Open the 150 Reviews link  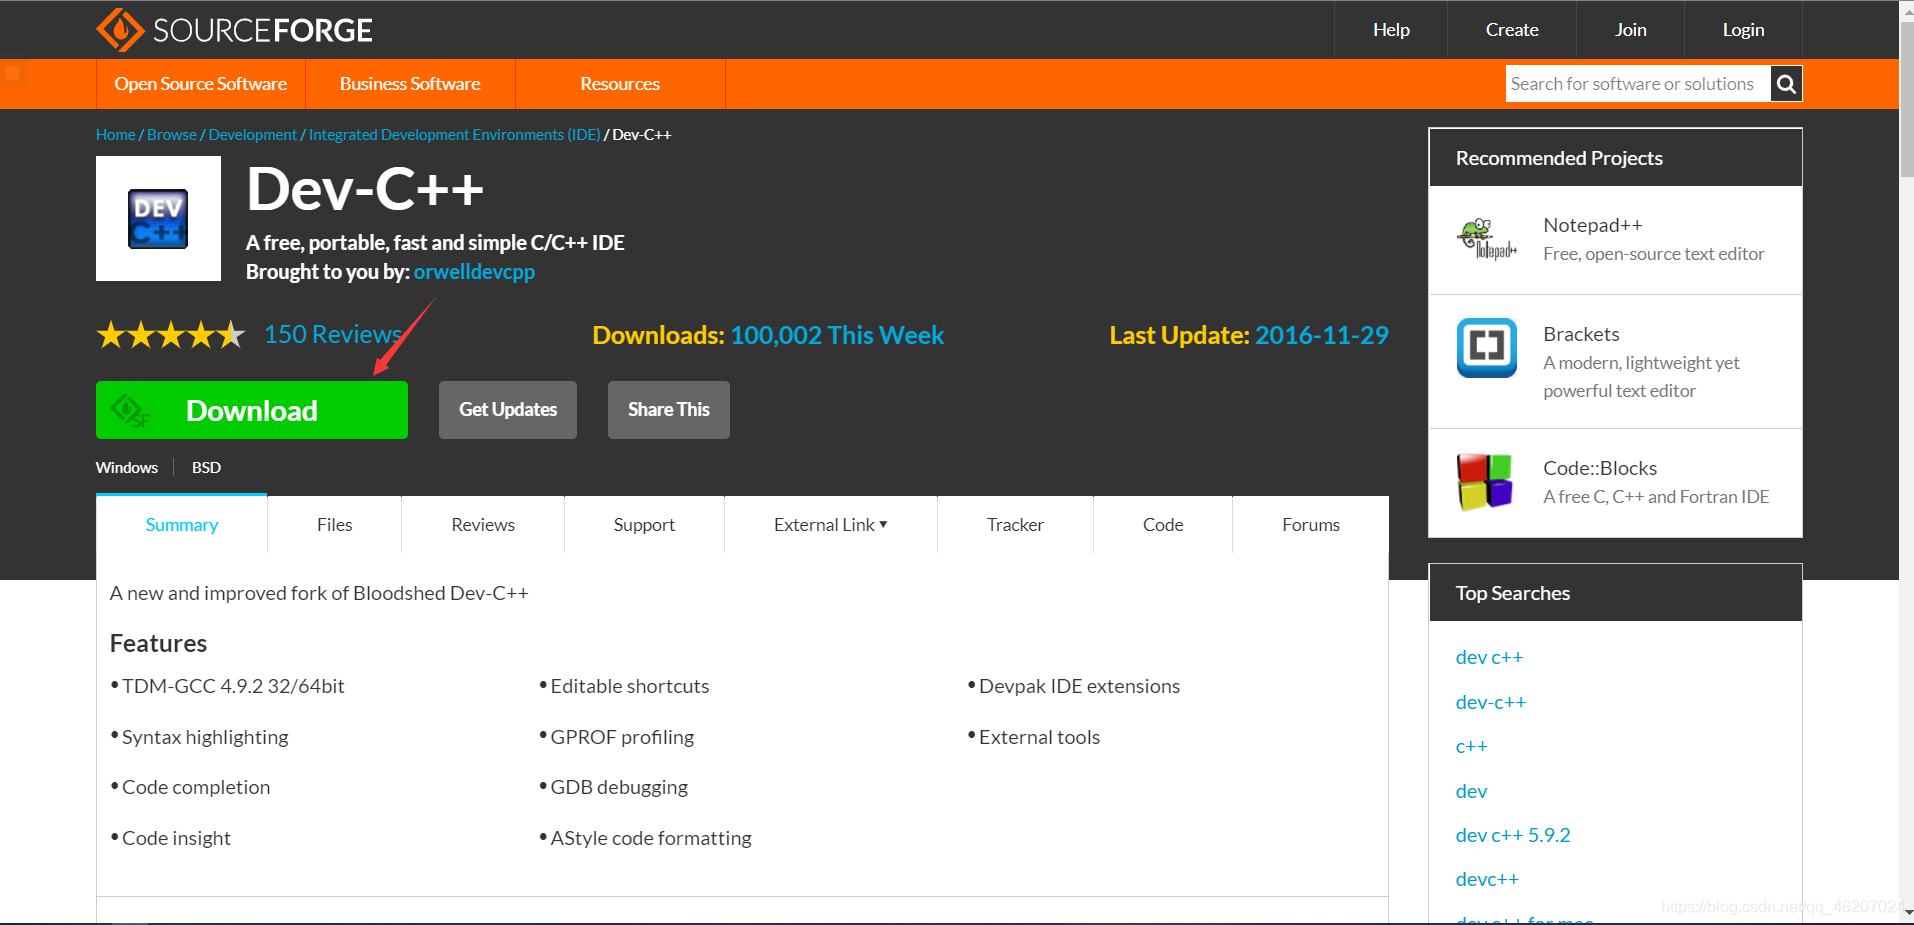tap(333, 335)
